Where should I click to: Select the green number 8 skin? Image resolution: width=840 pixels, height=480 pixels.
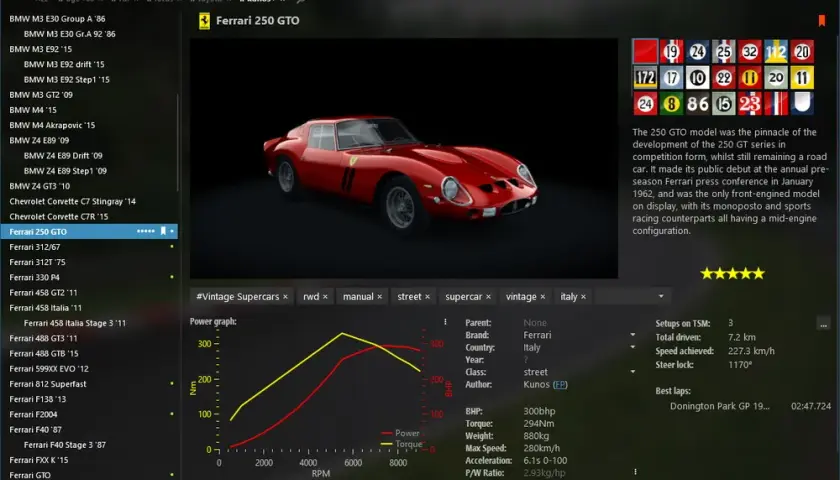coord(671,103)
